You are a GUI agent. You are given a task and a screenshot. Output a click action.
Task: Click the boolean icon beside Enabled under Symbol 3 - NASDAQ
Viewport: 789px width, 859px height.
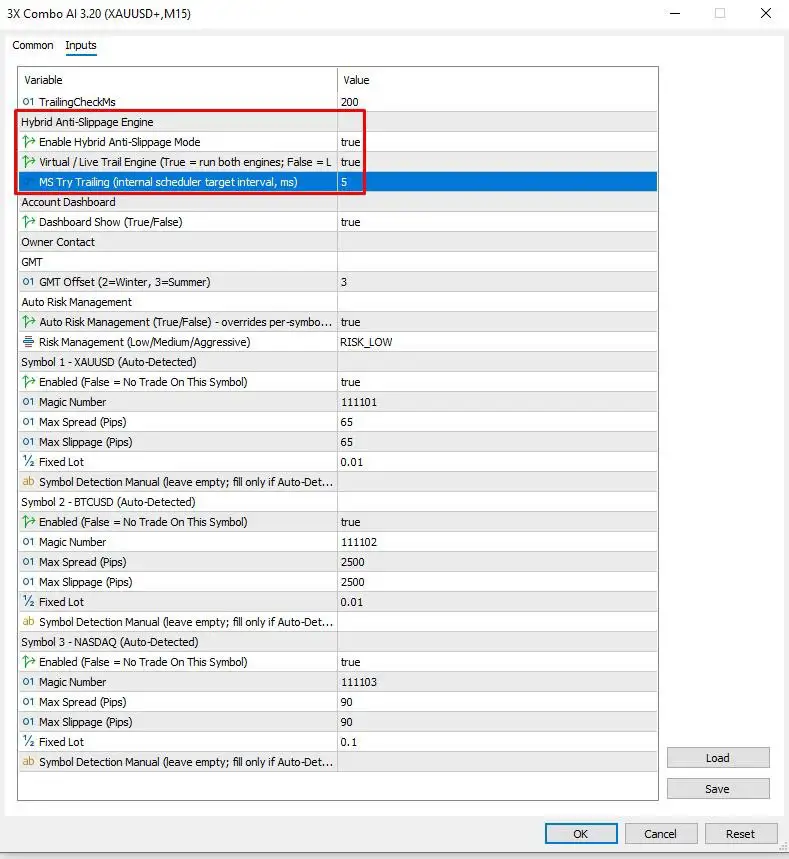coord(28,661)
